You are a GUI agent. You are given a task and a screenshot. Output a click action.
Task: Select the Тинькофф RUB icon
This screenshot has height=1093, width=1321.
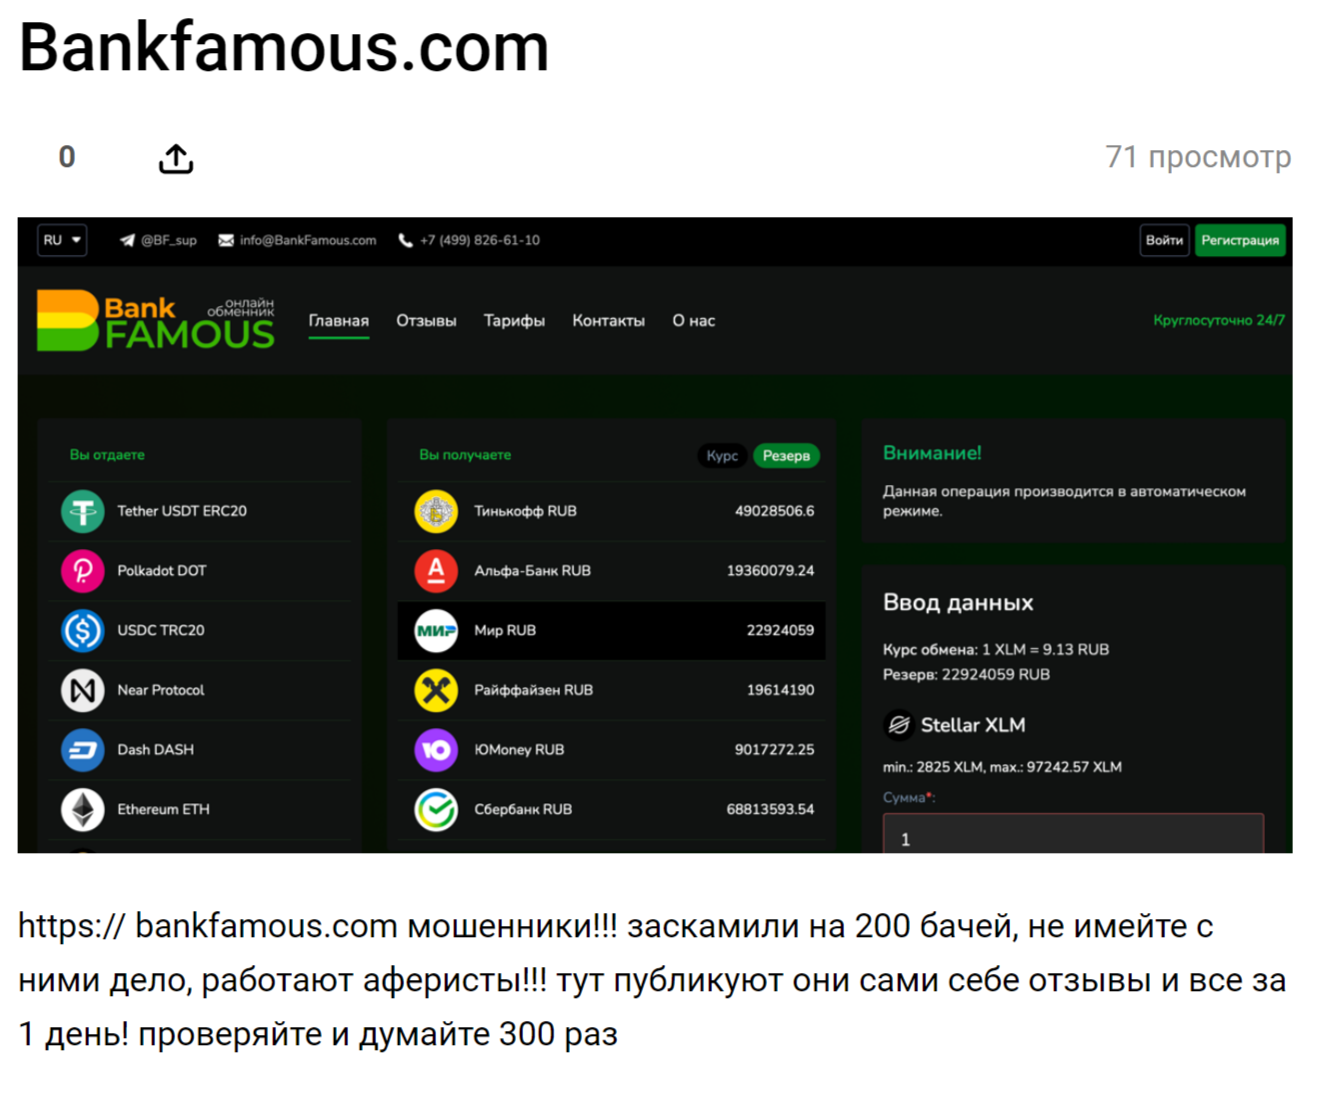[436, 511]
